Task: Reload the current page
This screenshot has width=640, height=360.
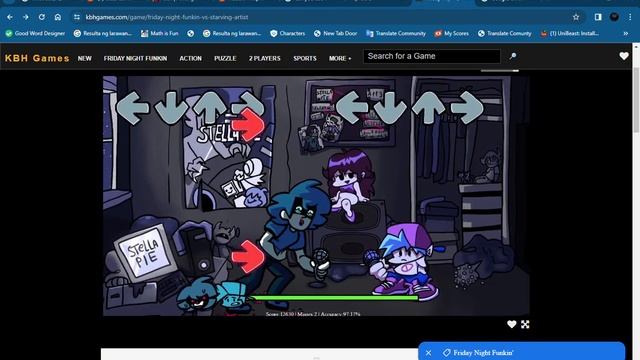Action: [42, 17]
